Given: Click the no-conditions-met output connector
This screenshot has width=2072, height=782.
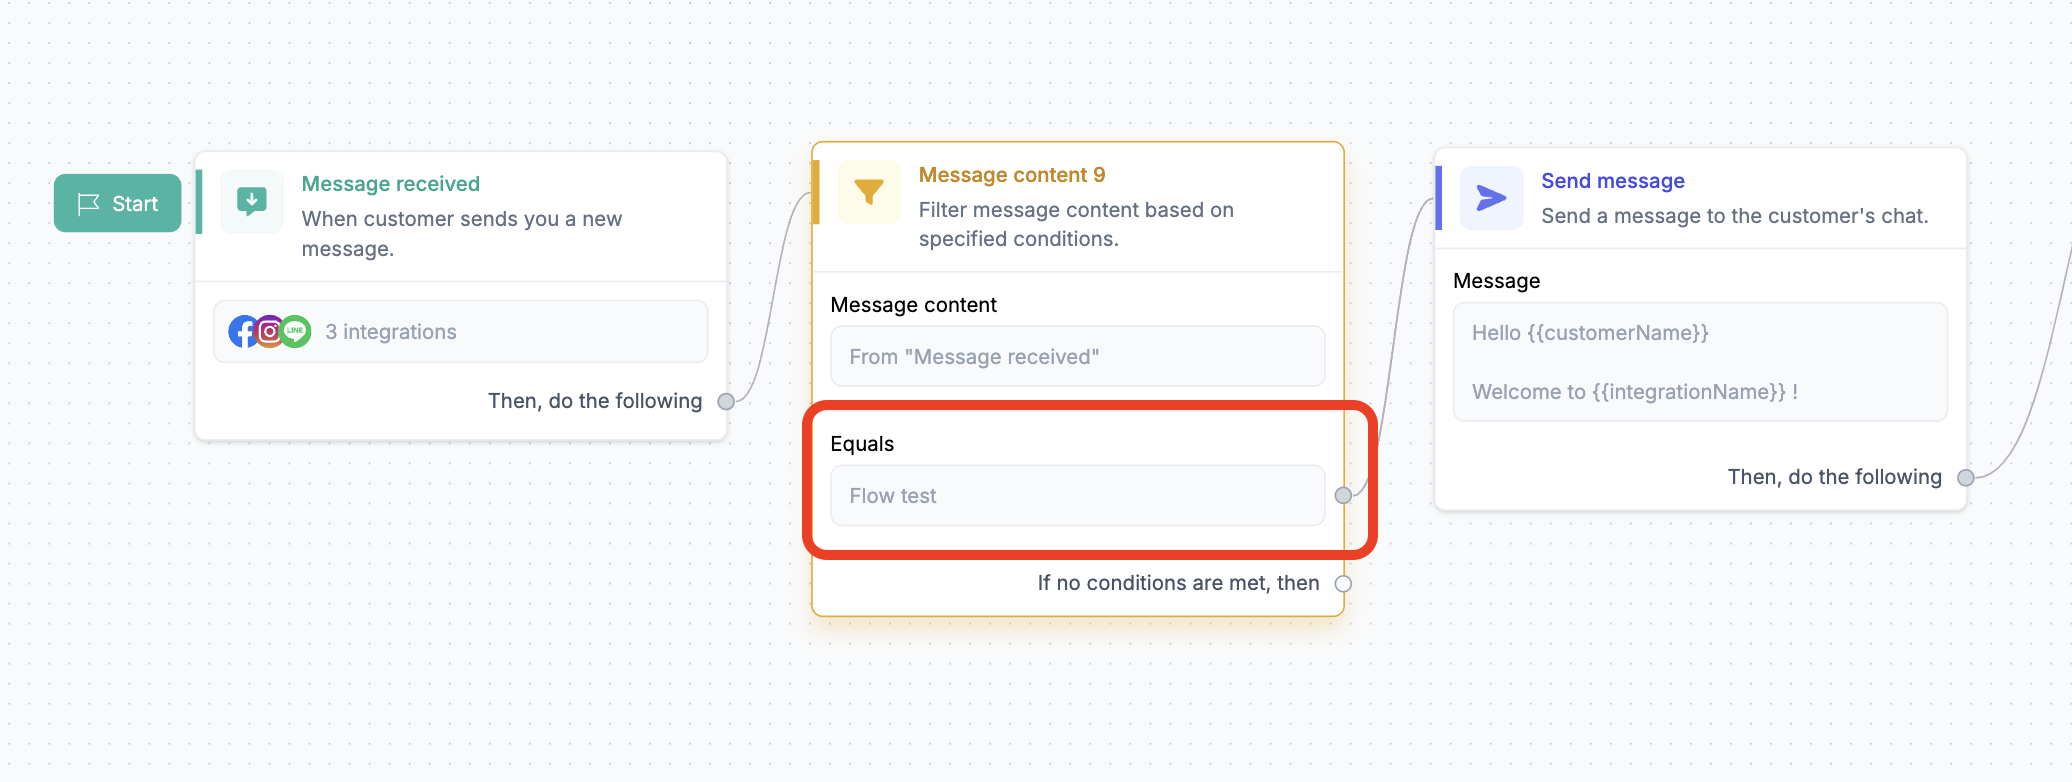Looking at the screenshot, I should 1343,584.
